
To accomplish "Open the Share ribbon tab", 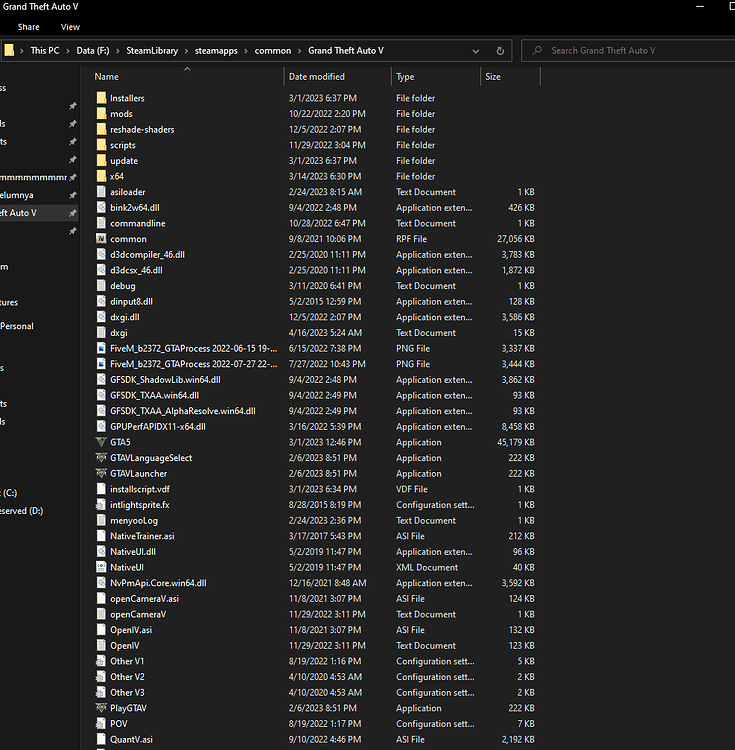I will [28, 27].
